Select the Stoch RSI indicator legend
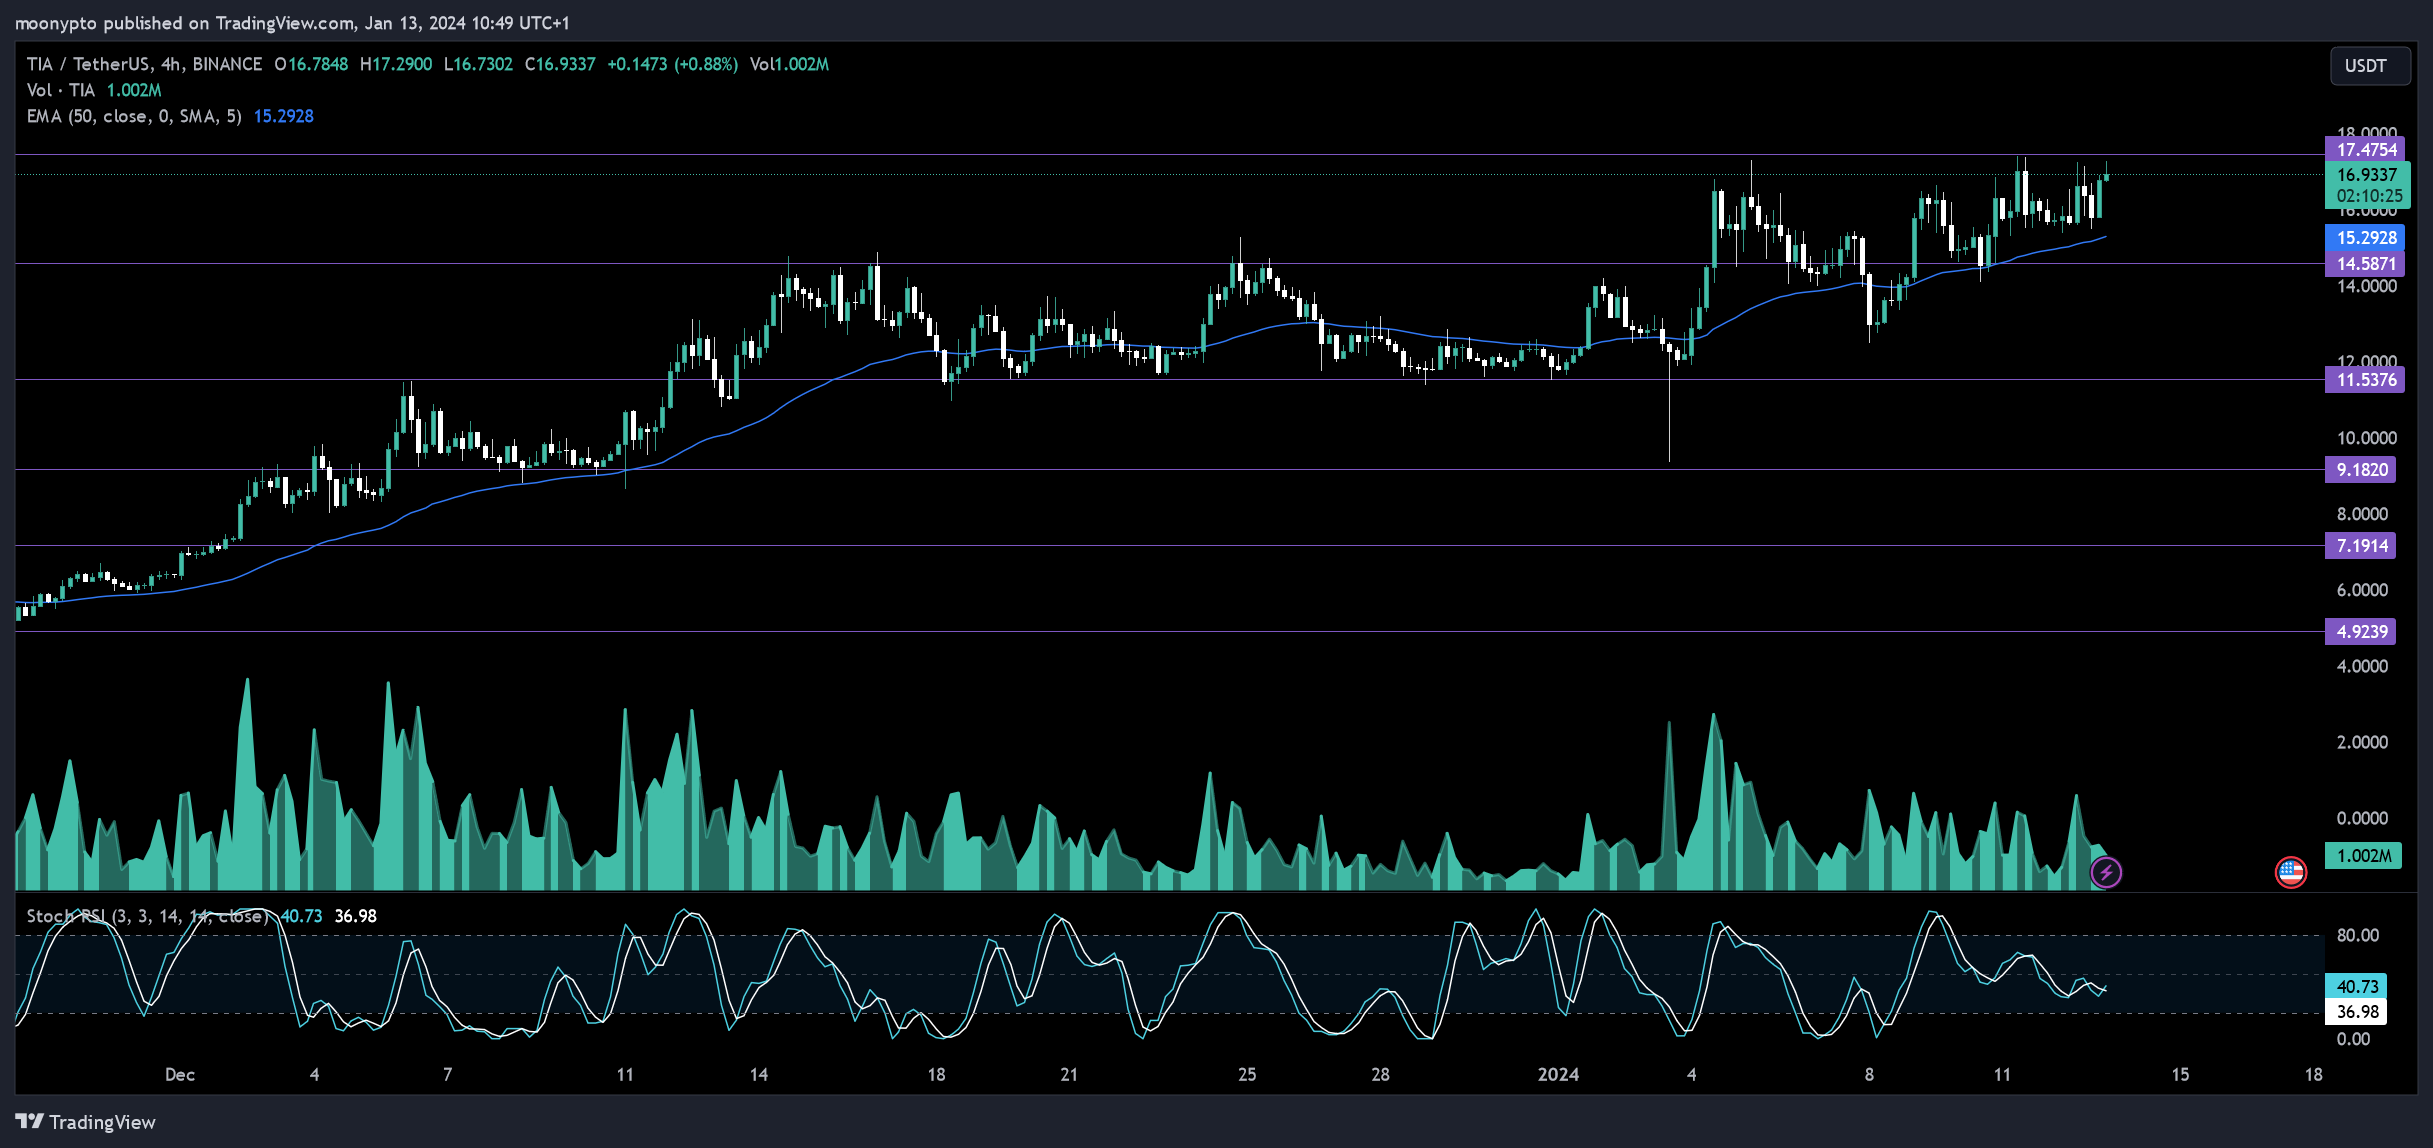 pos(146,916)
